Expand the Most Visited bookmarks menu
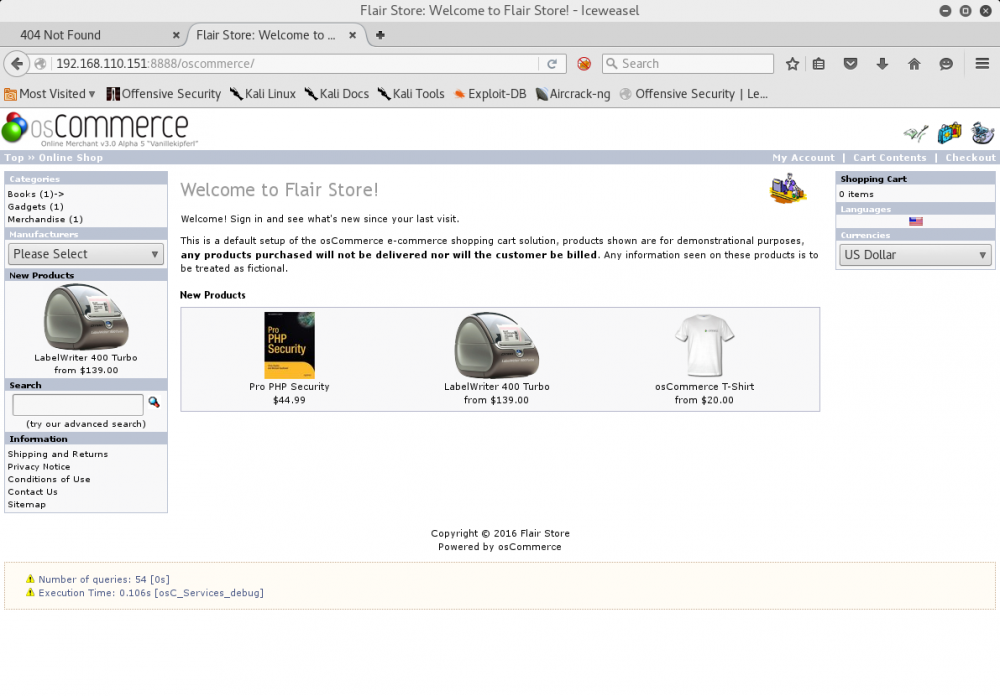1000x696 pixels. pos(50,94)
